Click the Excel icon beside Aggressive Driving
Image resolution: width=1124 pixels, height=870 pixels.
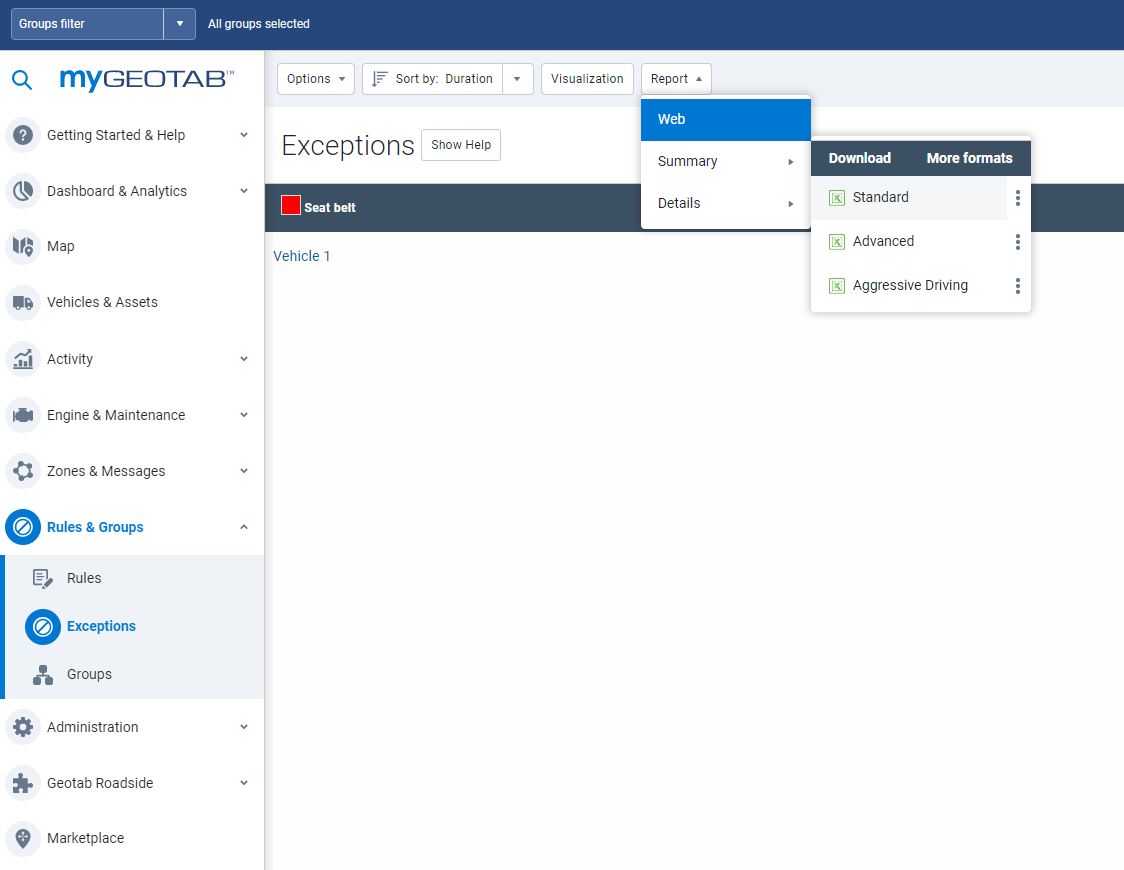(837, 286)
